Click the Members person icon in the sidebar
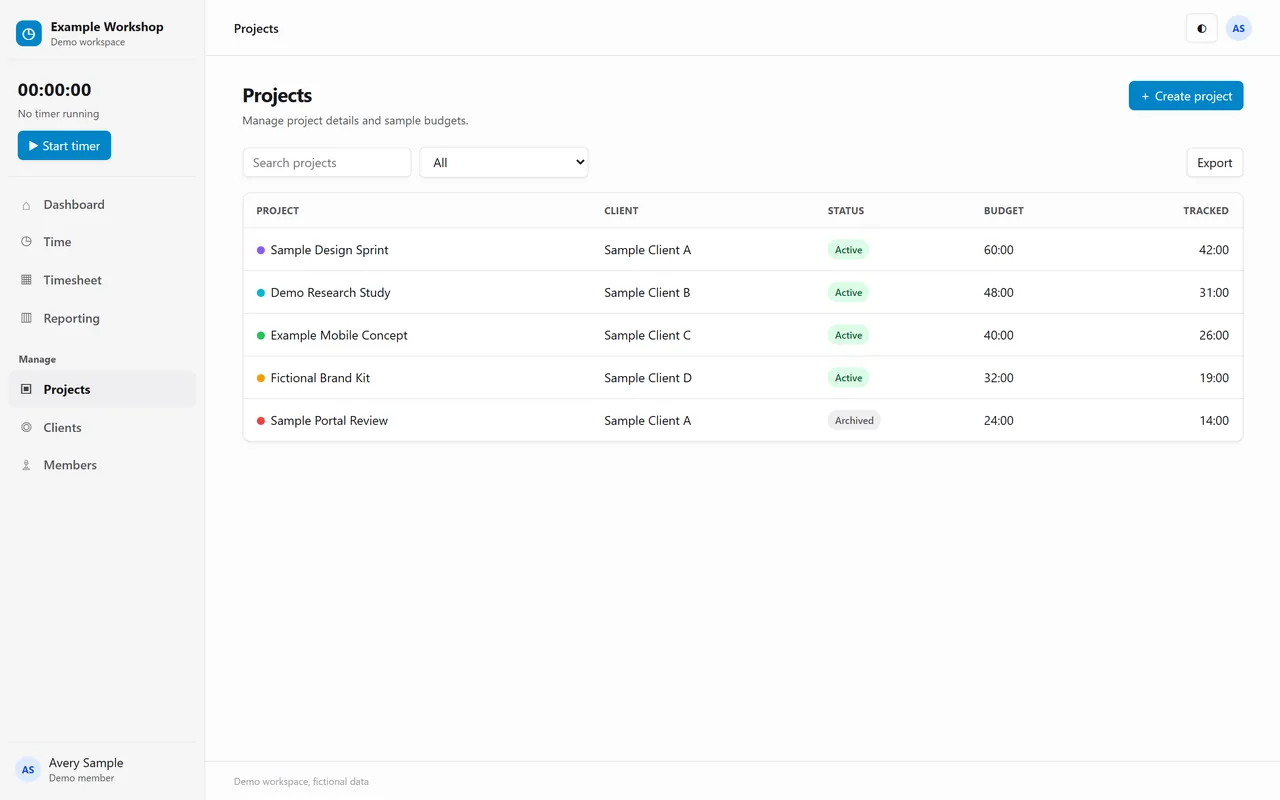Screen dimensions: 1280x800 (x=26, y=465)
